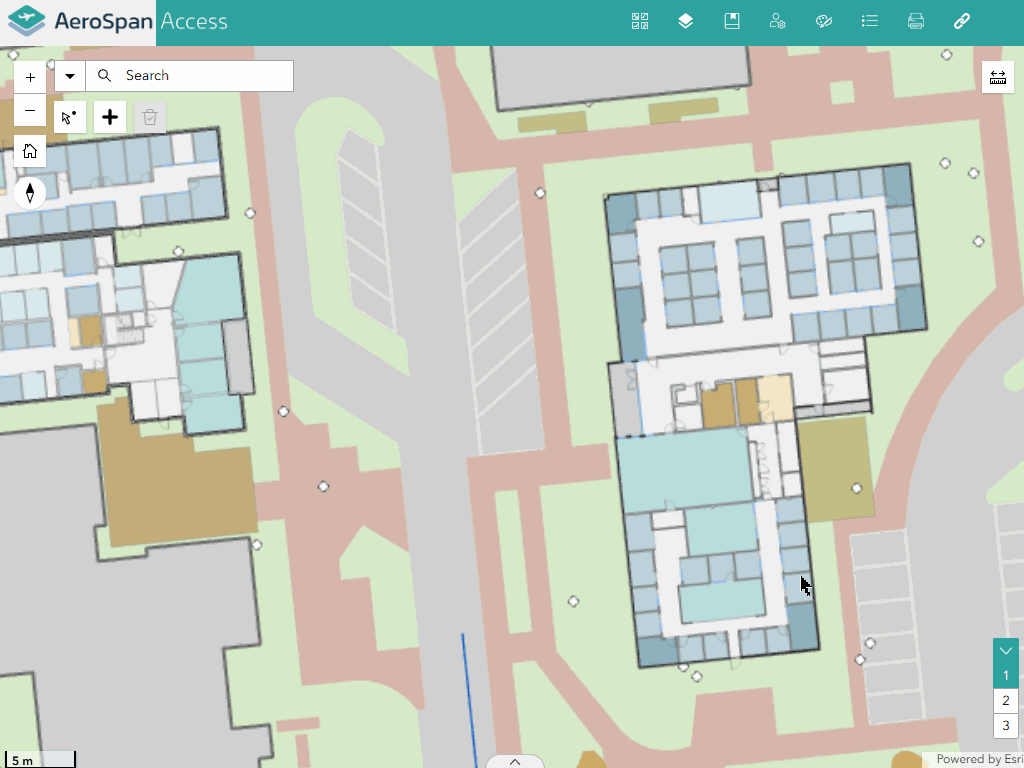Viewport: 1024px width, 768px height.
Task: Click the magnifier search icon
Action: [104, 76]
